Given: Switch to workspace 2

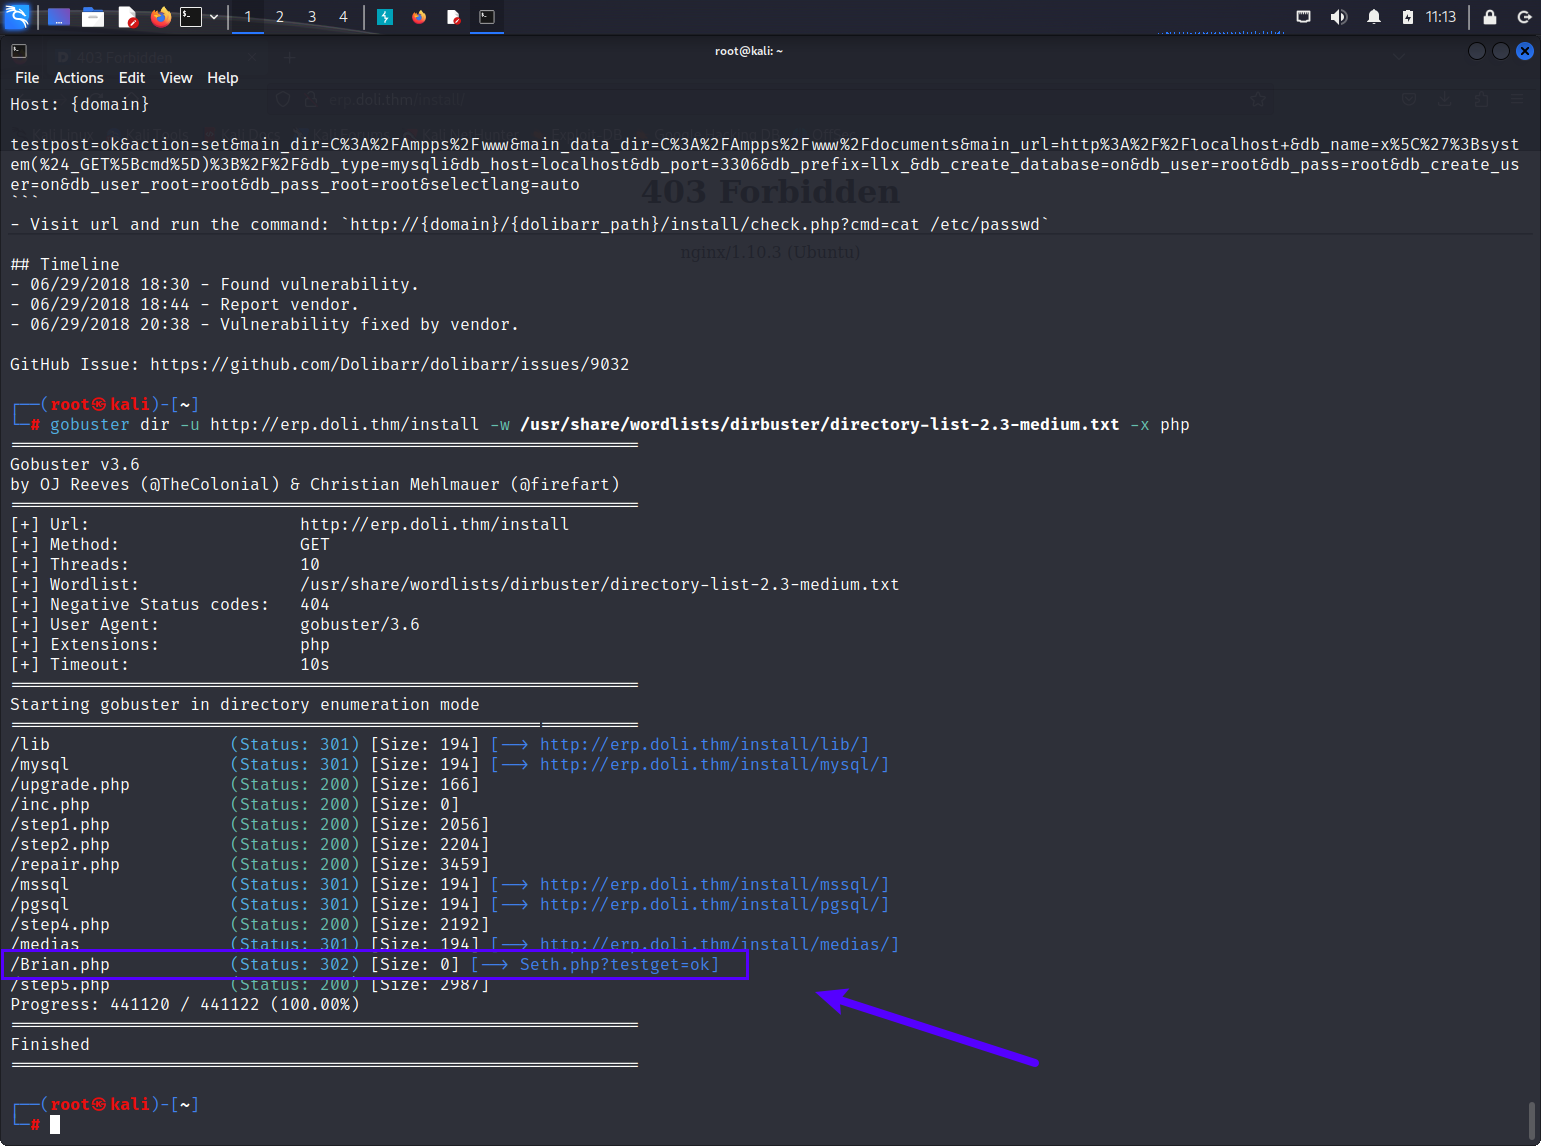Looking at the screenshot, I should [x=280, y=17].
